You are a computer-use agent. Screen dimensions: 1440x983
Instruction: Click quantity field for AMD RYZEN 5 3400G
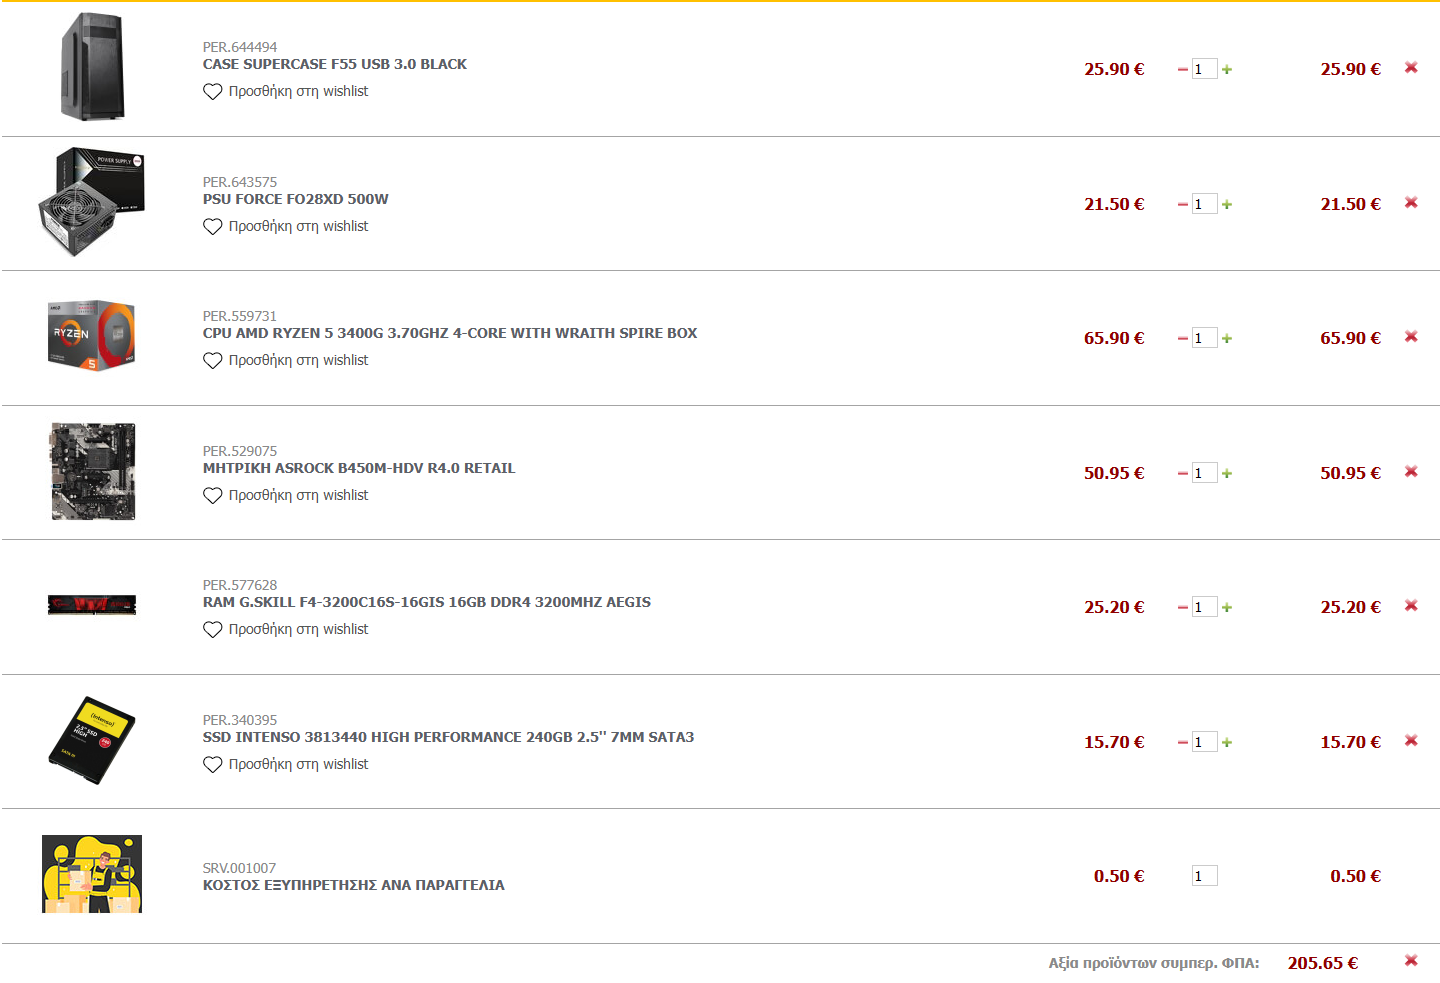[1204, 338]
